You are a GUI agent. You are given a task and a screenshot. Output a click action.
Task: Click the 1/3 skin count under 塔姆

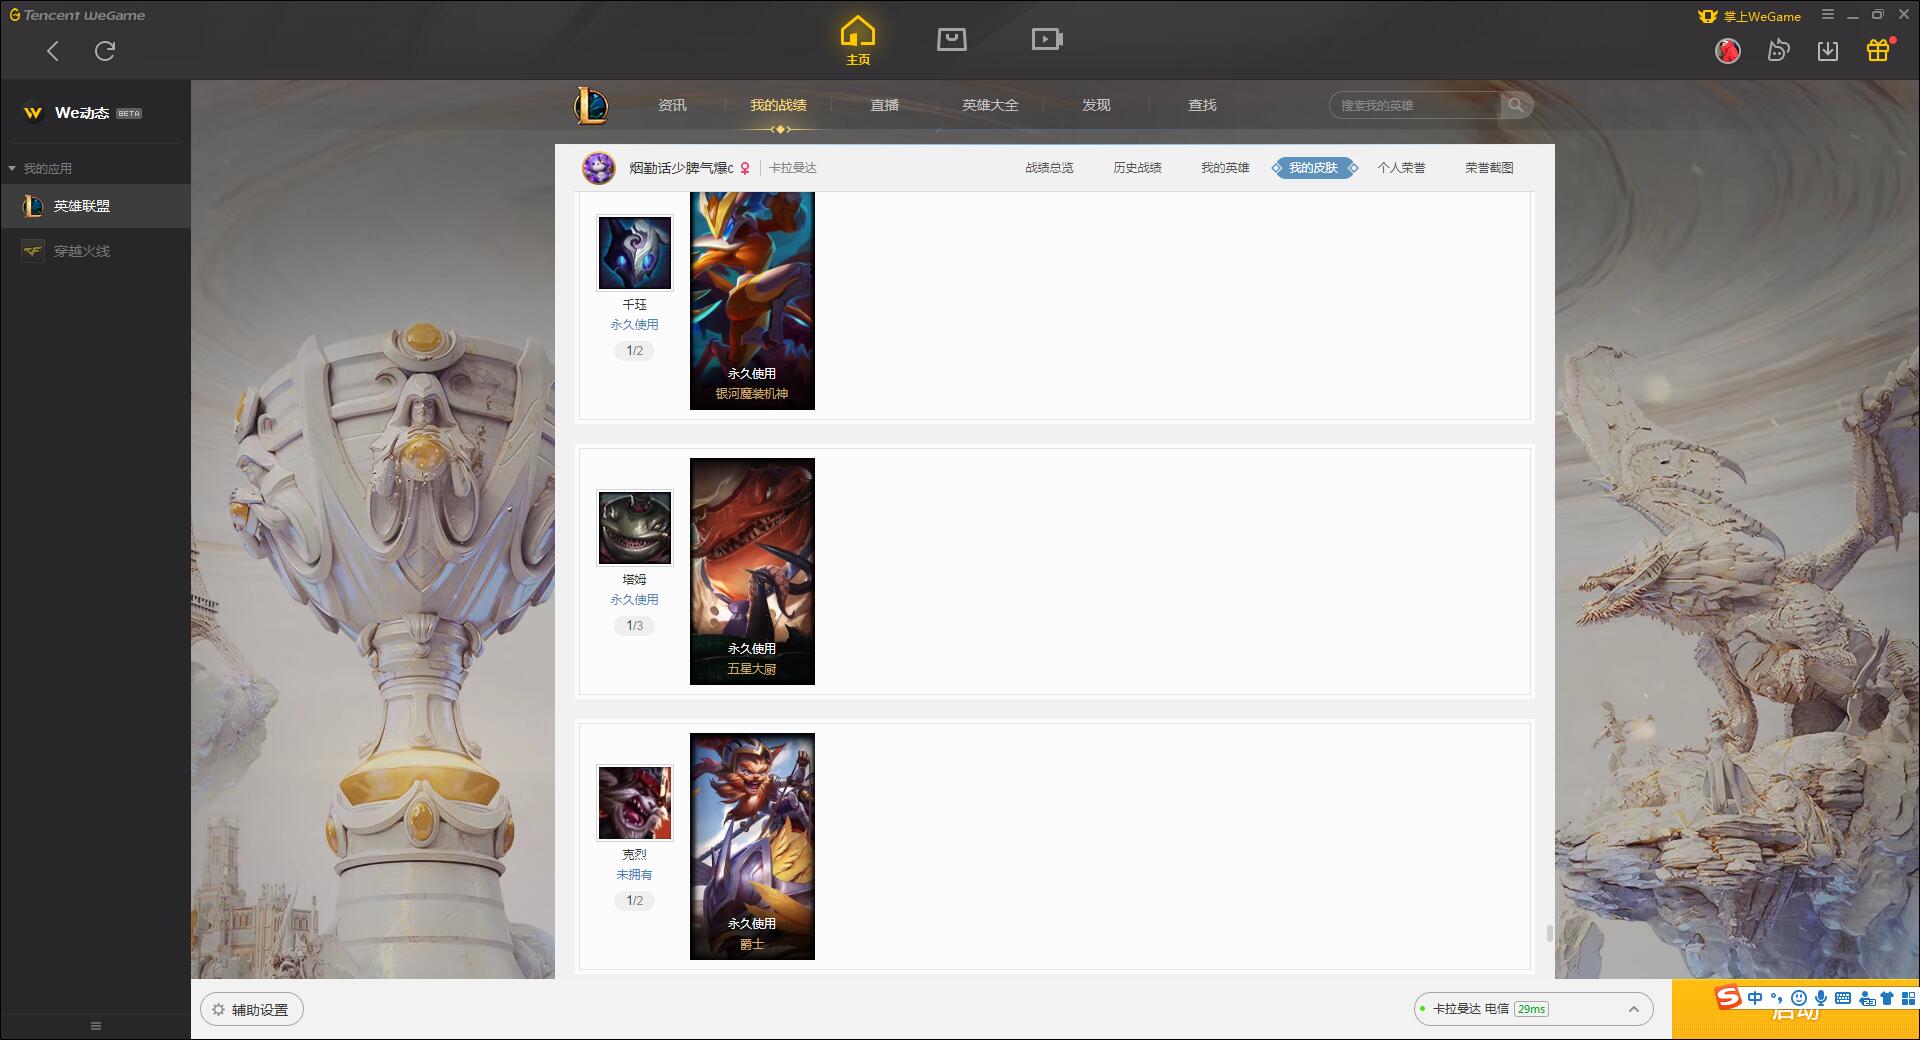[635, 626]
